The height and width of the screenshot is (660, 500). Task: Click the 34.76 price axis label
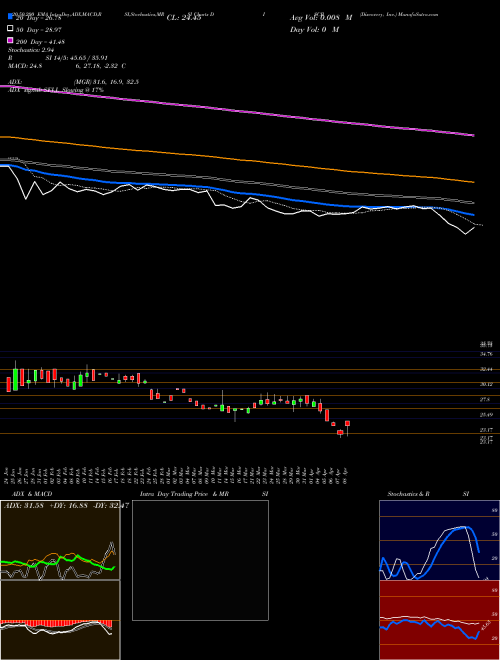(x=487, y=354)
